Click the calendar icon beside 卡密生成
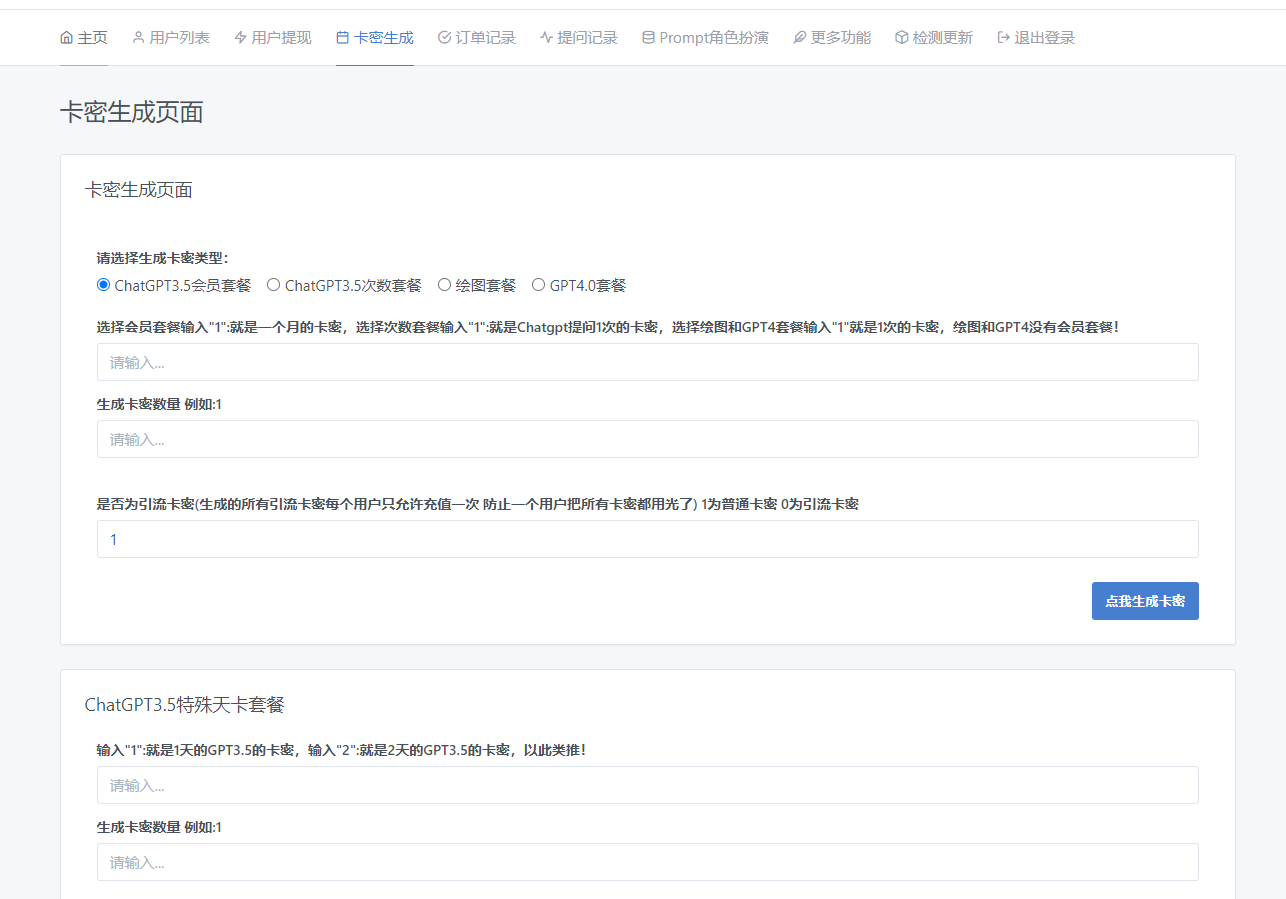The height and width of the screenshot is (899, 1286). (343, 38)
